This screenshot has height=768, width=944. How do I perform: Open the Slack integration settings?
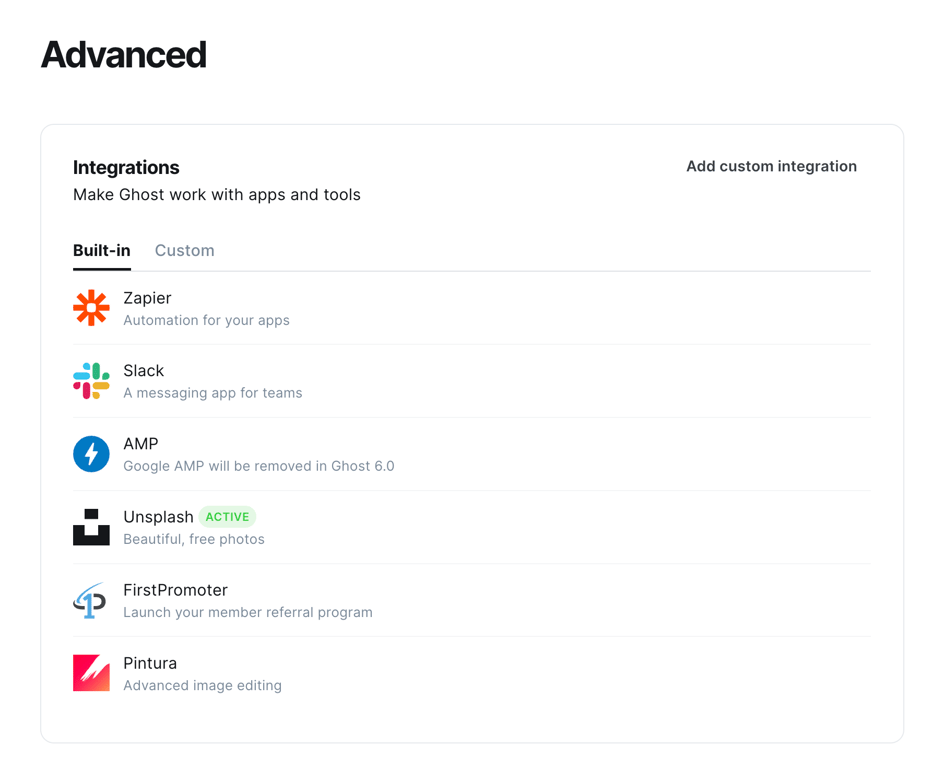click(x=143, y=371)
